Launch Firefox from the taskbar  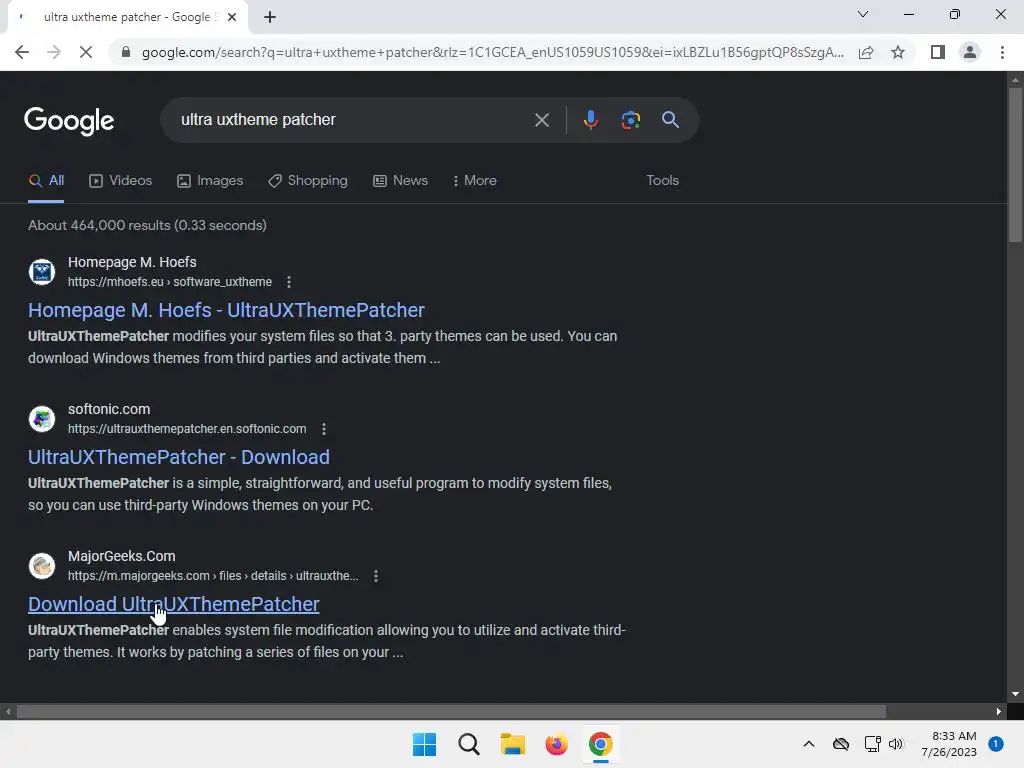(x=556, y=744)
